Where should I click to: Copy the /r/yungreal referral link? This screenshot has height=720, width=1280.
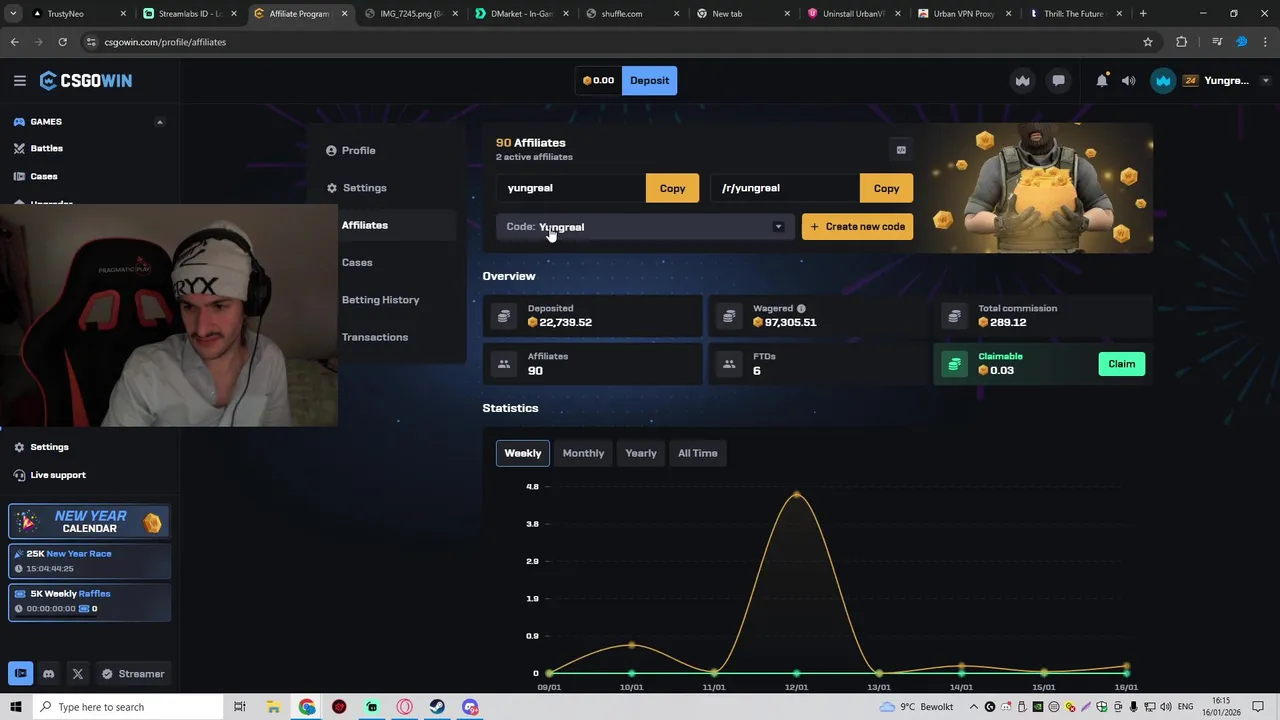tap(886, 188)
